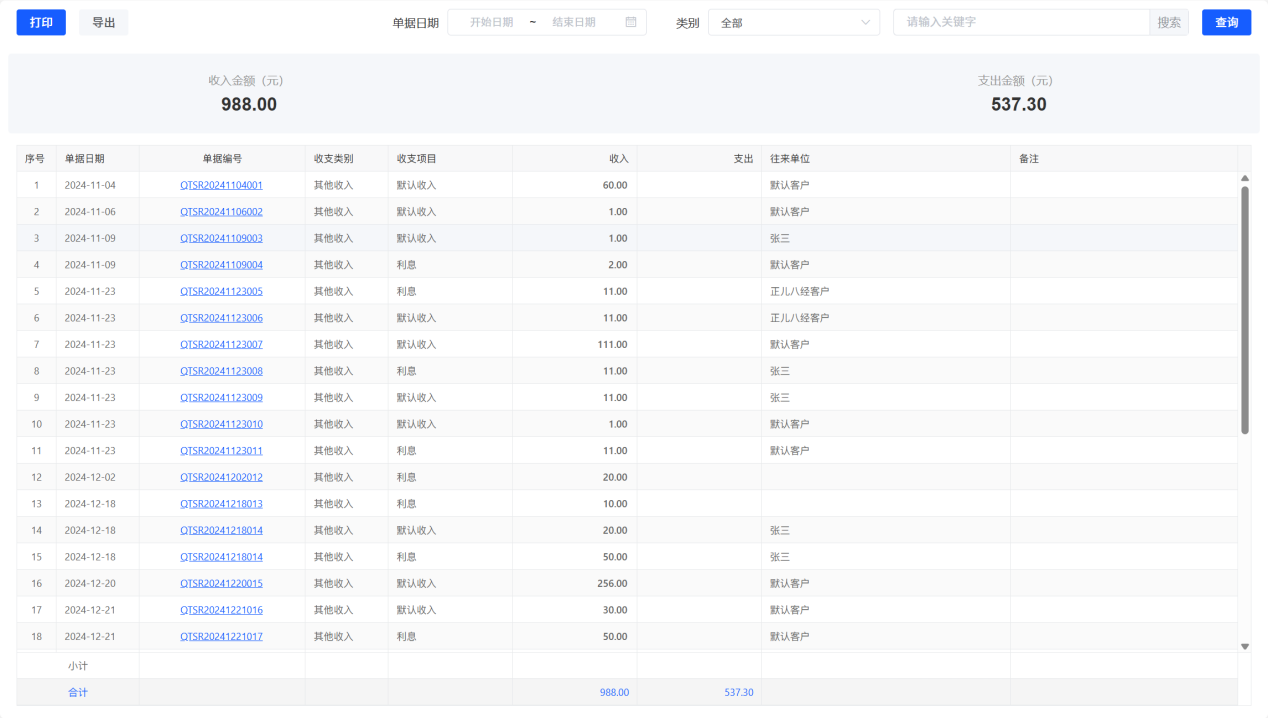This screenshot has width=1268, height=718.
Task: Click the blue 打印 button
Action: tap(41, 22)
